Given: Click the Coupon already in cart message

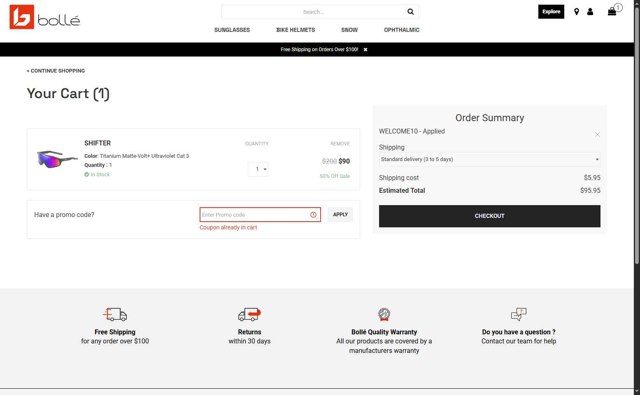Looking at the screenshot, I should click(x=228, y=227).
